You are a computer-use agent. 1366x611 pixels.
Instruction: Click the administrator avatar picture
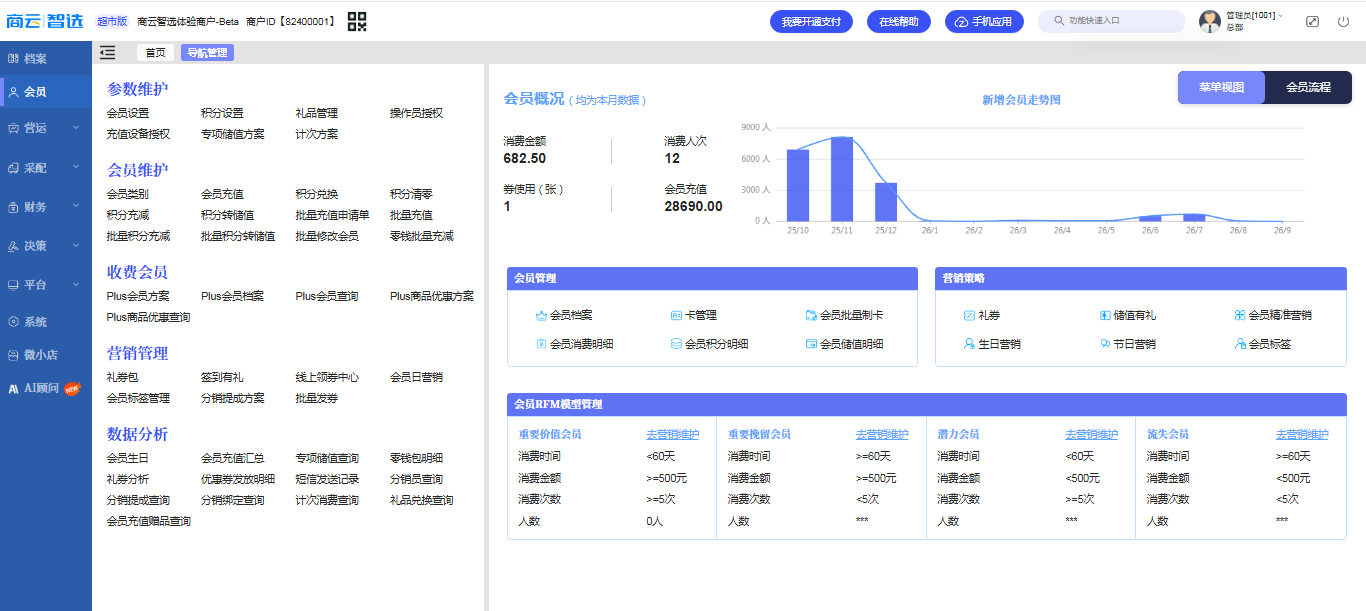tap(1210, 21)
